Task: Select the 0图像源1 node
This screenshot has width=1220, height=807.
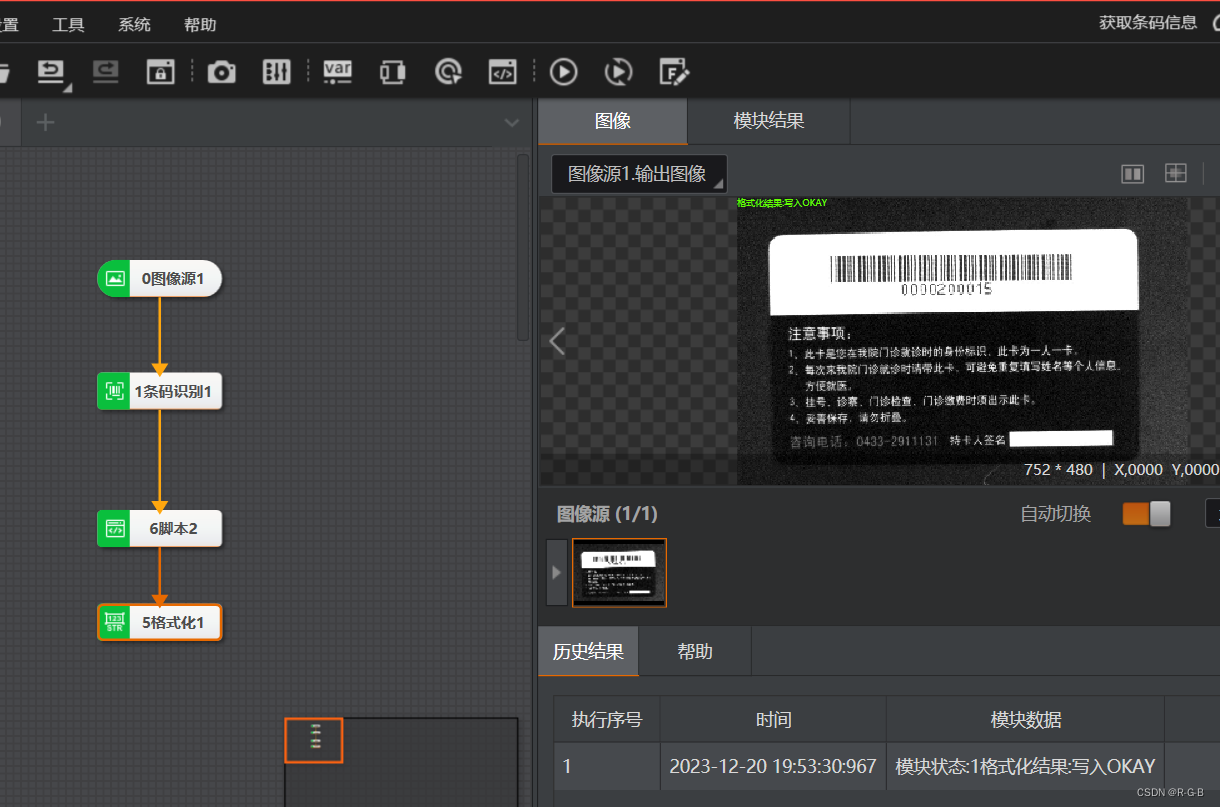Action: point(159,279)
